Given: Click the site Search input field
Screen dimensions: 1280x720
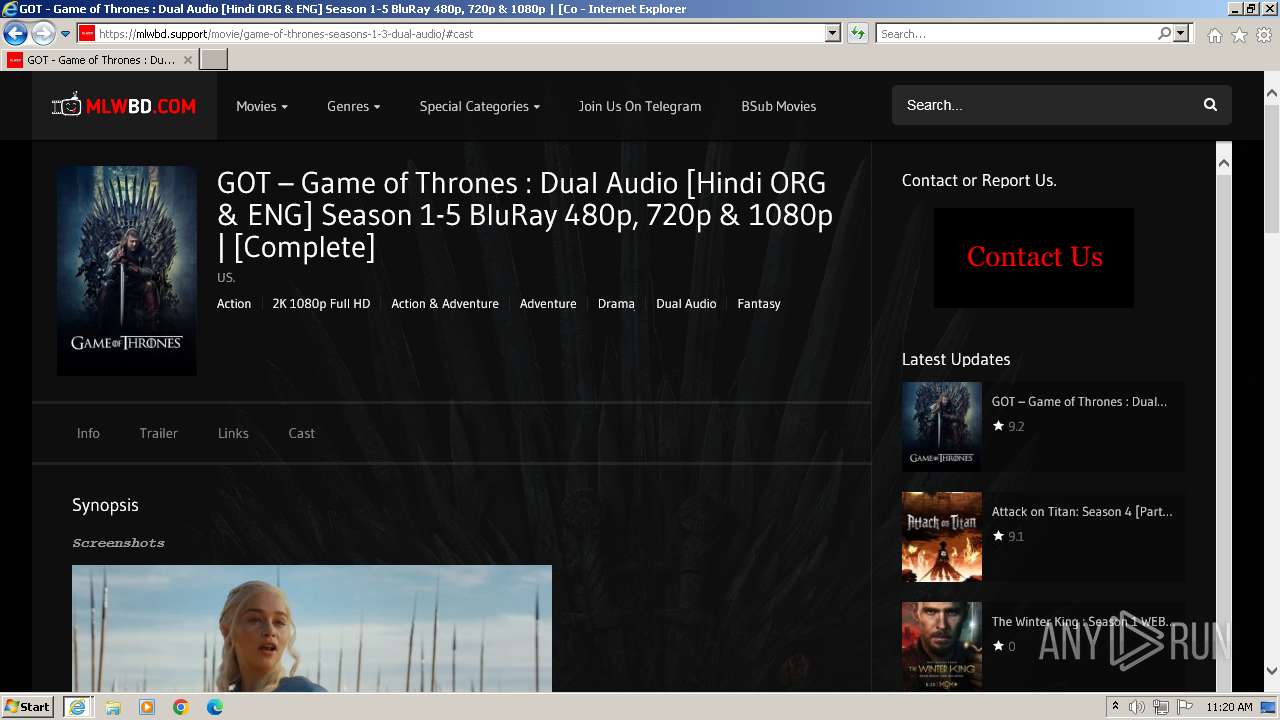Looking at the screenshot, I should (x=1045, y=105).
